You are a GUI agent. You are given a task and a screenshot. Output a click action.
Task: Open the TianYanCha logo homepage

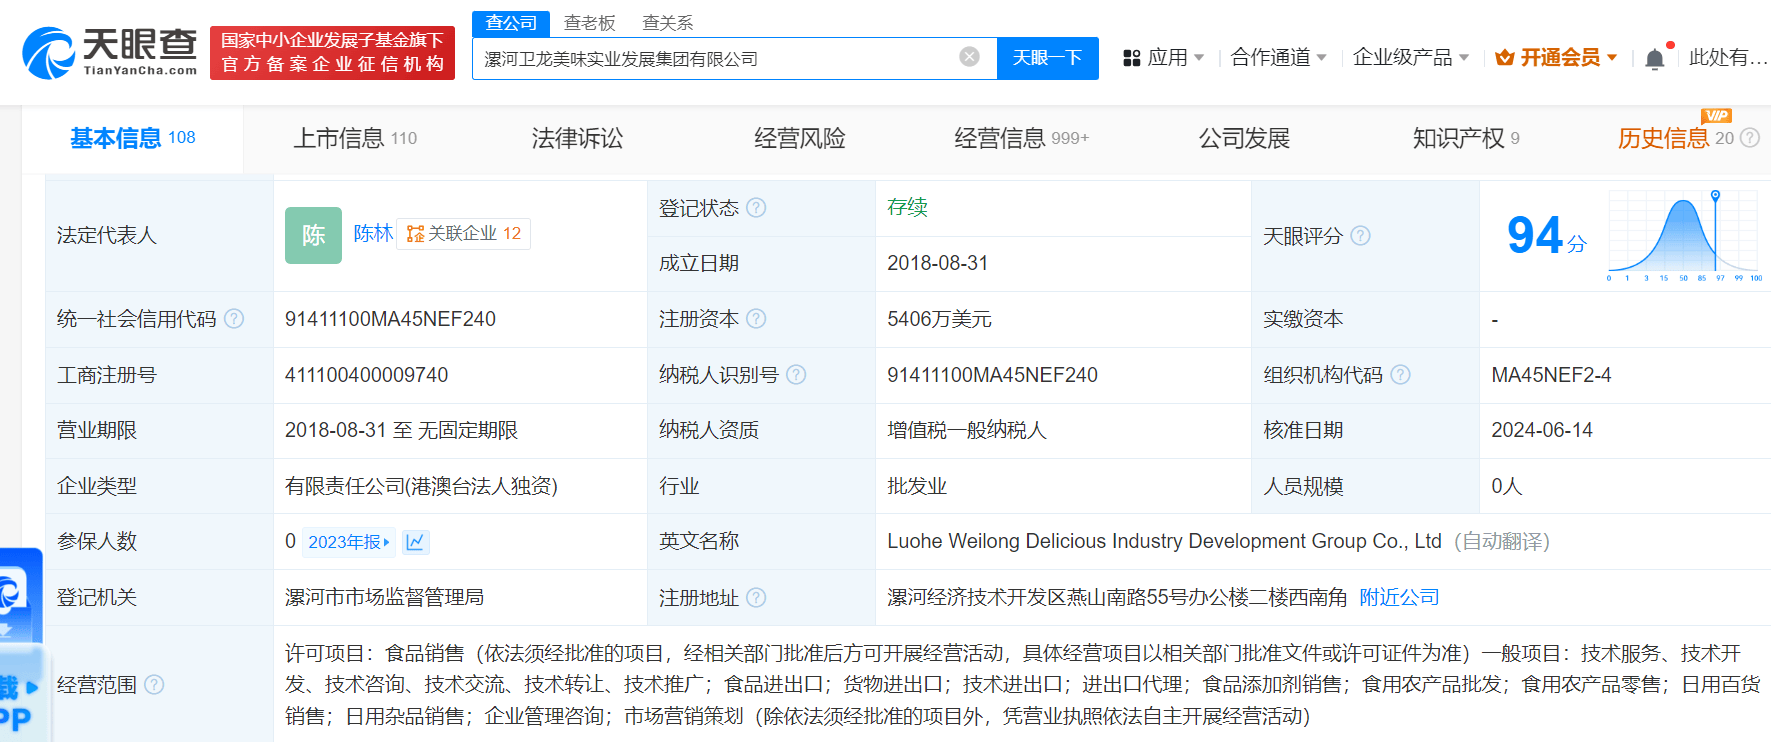(109, 52)
